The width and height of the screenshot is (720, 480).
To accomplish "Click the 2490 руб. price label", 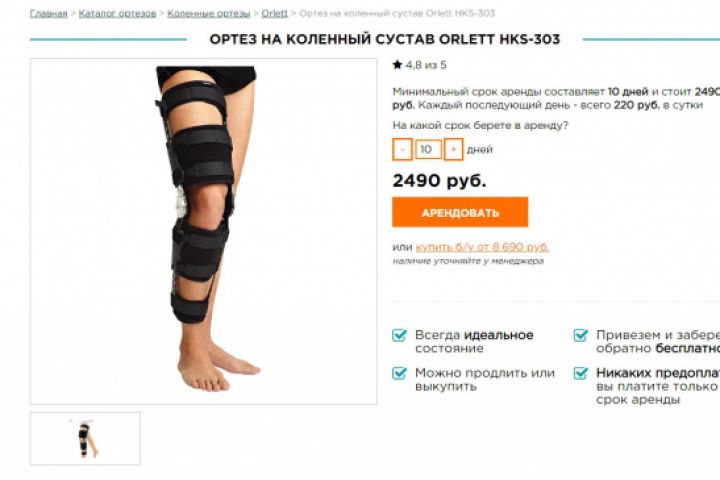I will [x=439, y=181].
